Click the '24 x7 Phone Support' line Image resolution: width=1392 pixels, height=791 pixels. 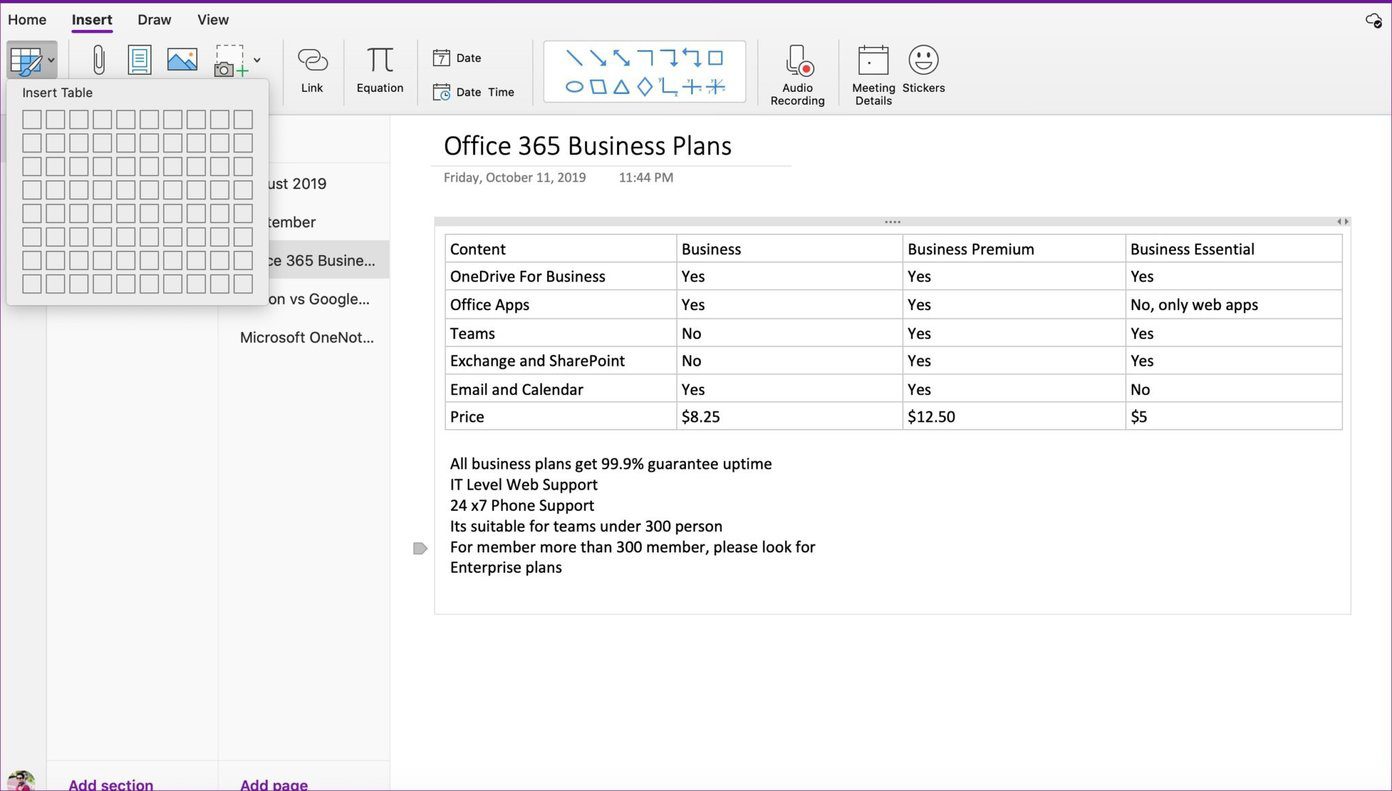(522, 506)
